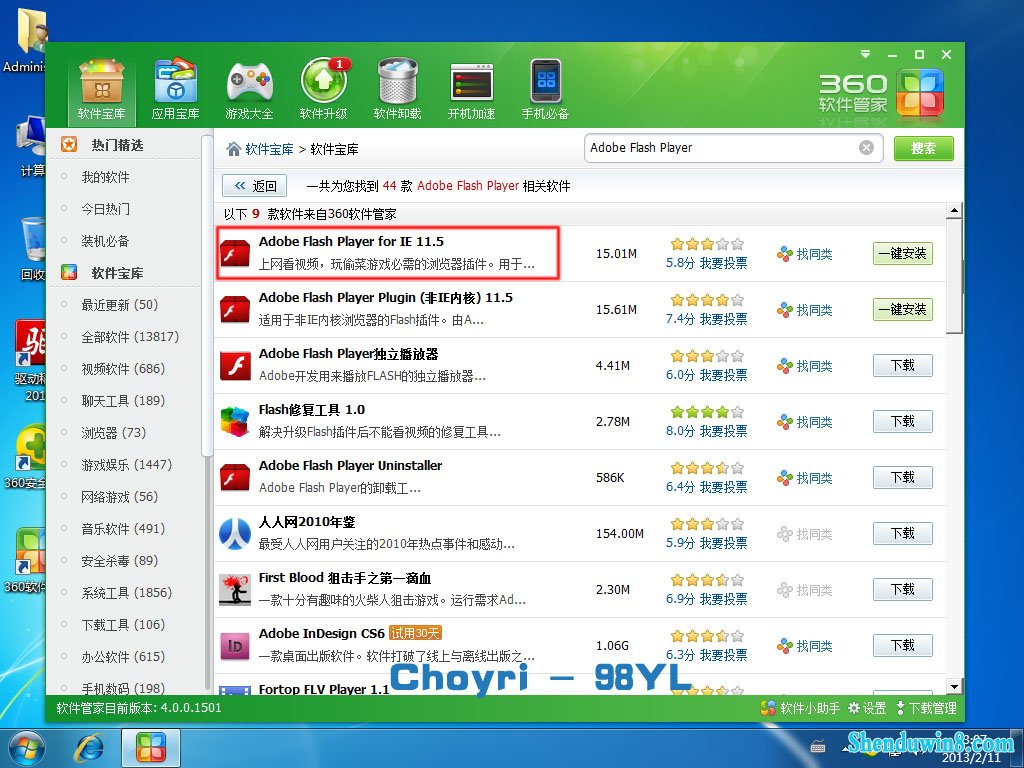
Task: Select 聊天工具 (189) category
Action: click(123, 400)
